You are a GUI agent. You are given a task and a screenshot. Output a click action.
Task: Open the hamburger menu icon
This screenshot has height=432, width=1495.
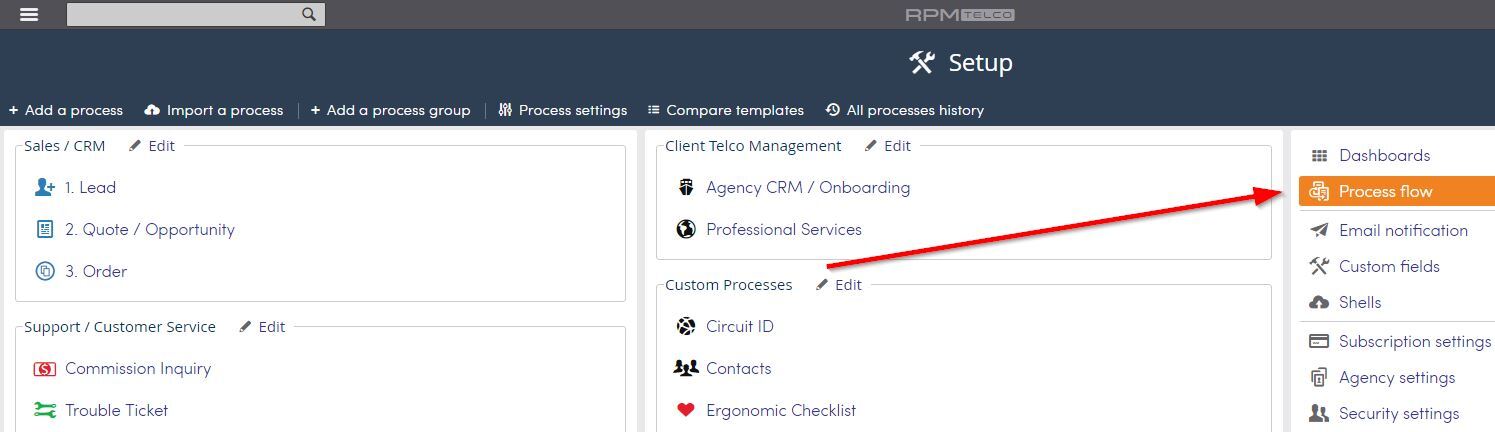click(29, 14)
